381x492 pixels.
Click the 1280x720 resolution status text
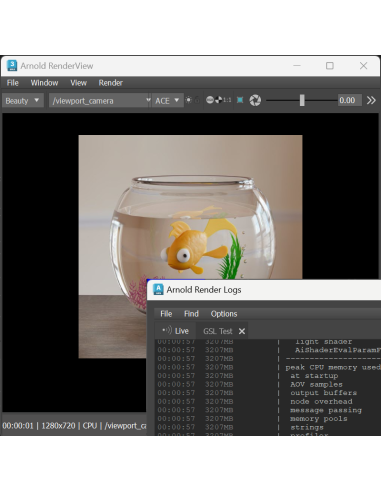pos(58,426)
